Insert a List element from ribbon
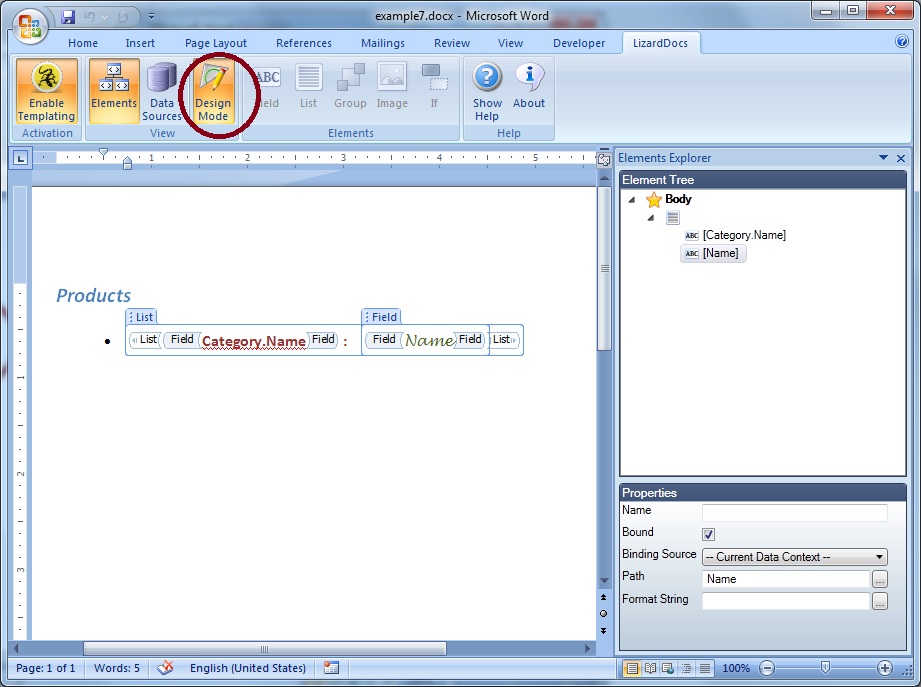The height and width of the screenshot is (687, 921). pyautogui.click(x=308, y=86)
